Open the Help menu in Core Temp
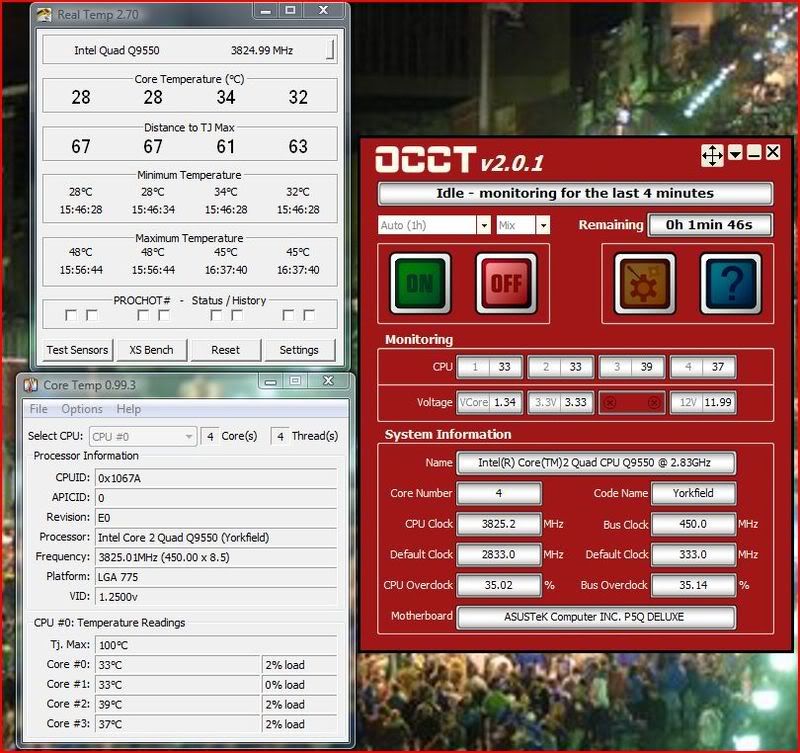This screenshot has height=753, width=800. click(x=129, y=409)
